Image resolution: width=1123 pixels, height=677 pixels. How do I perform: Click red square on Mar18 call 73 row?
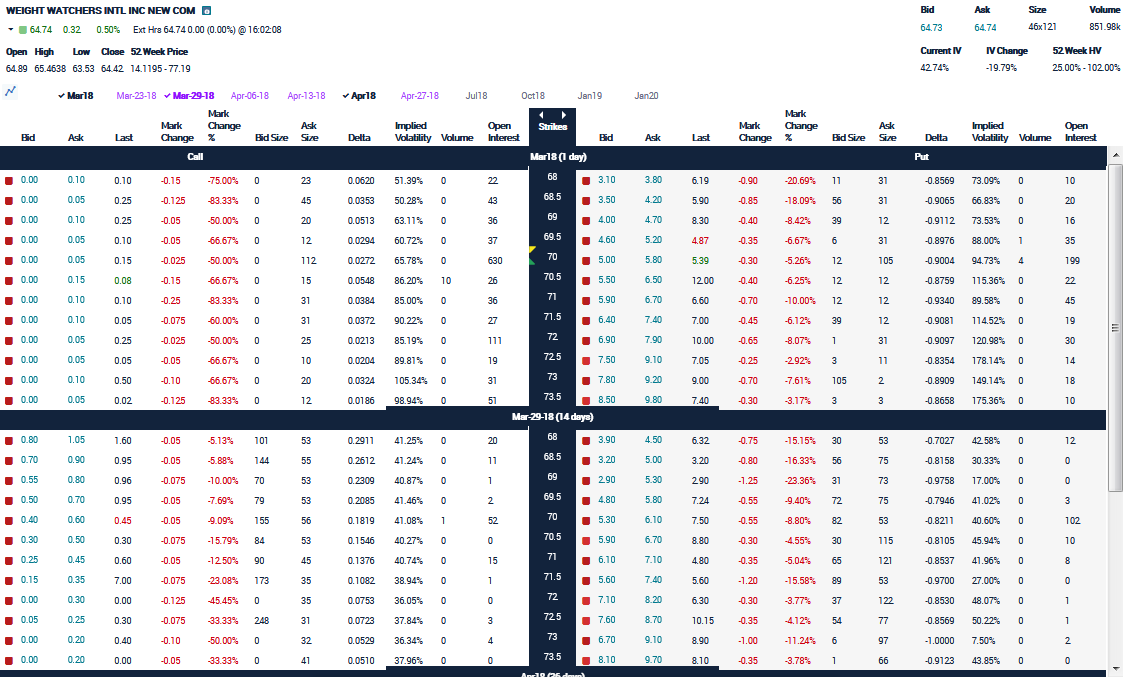pyautogui.click(x=9, y=382)
